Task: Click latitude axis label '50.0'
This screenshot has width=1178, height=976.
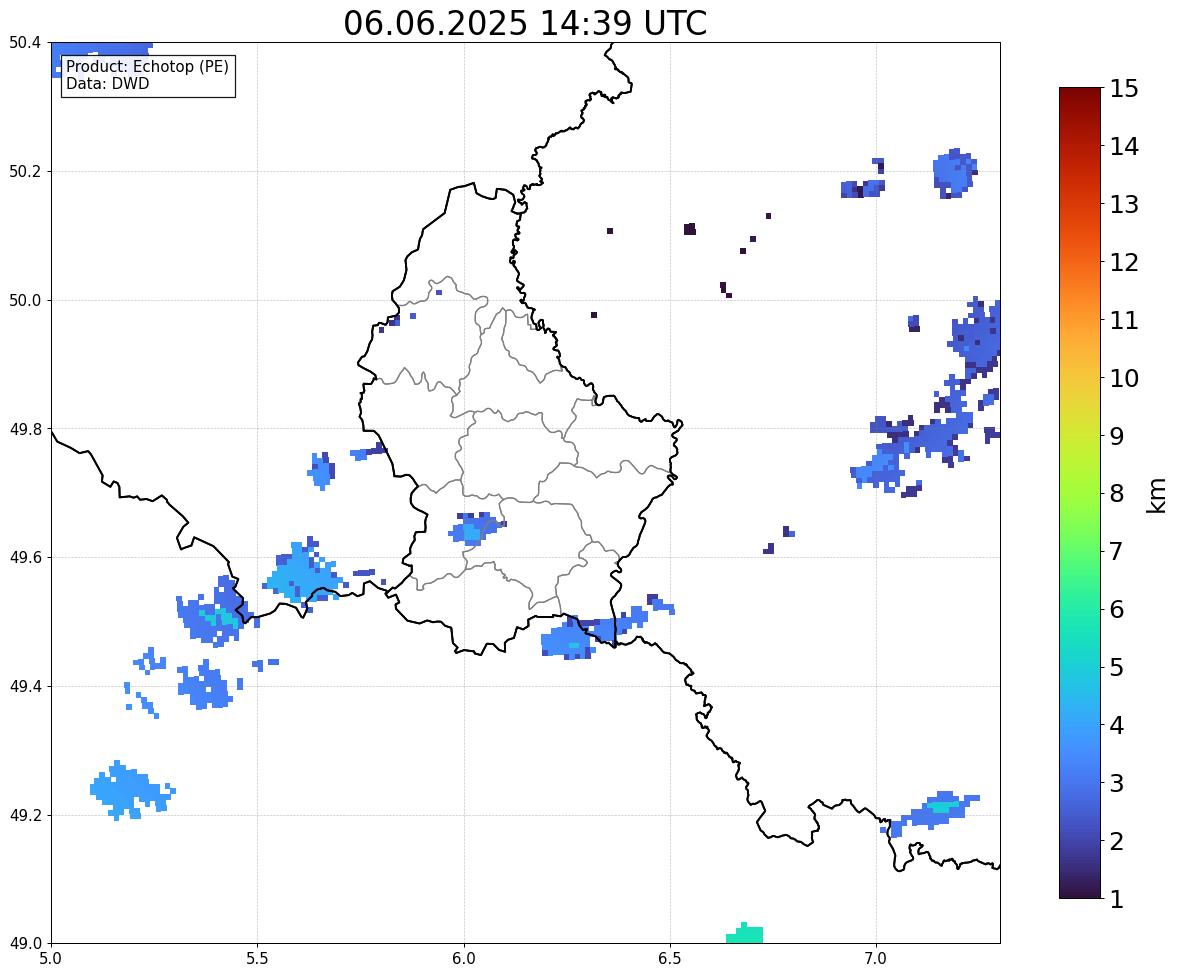Action: coord(25,301)
